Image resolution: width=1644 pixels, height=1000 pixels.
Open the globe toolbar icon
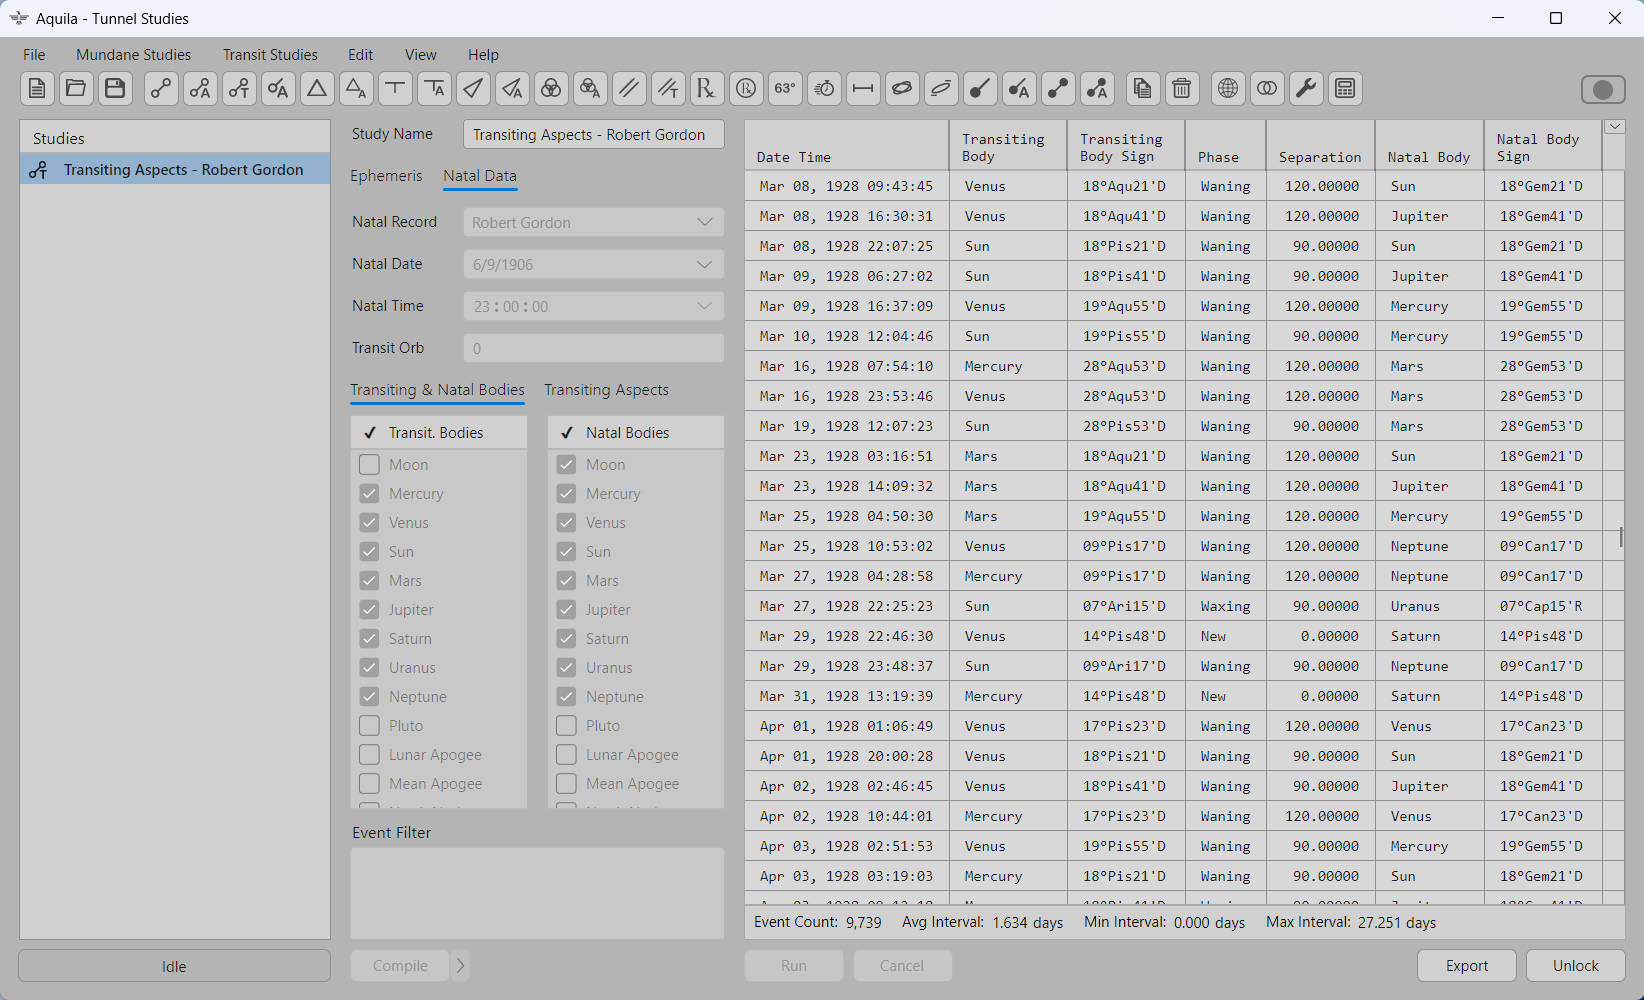[x=1228, y=89]
